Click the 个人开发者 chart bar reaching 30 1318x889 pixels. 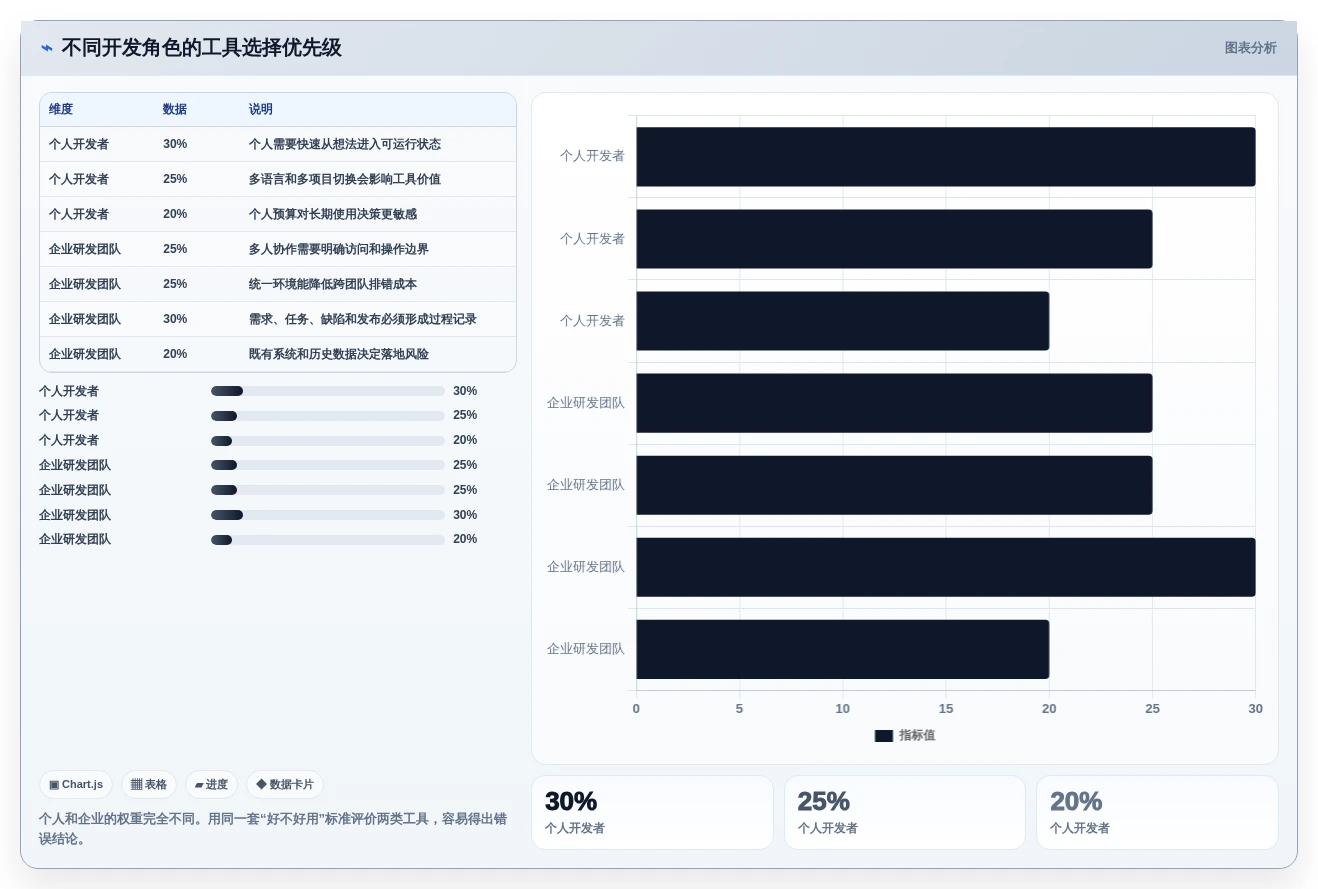tap(946, 157)
